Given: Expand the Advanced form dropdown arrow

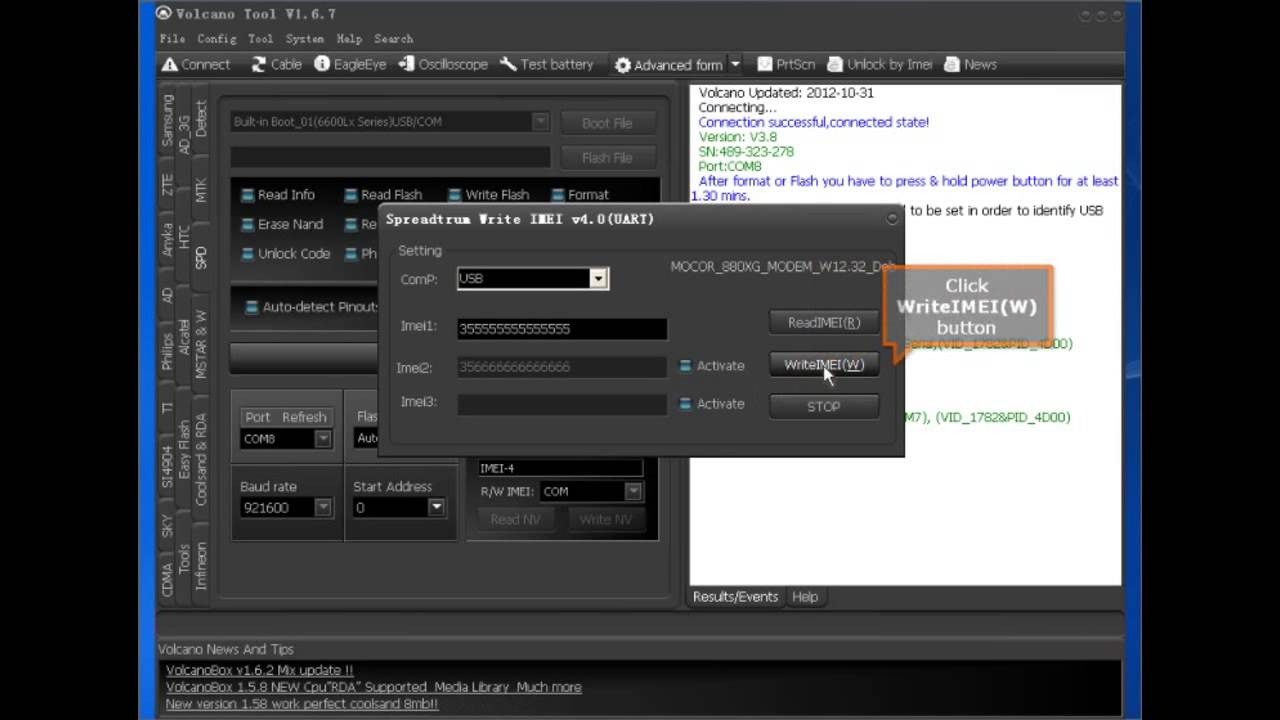Looking at the screenshot, I should point(735,64).
